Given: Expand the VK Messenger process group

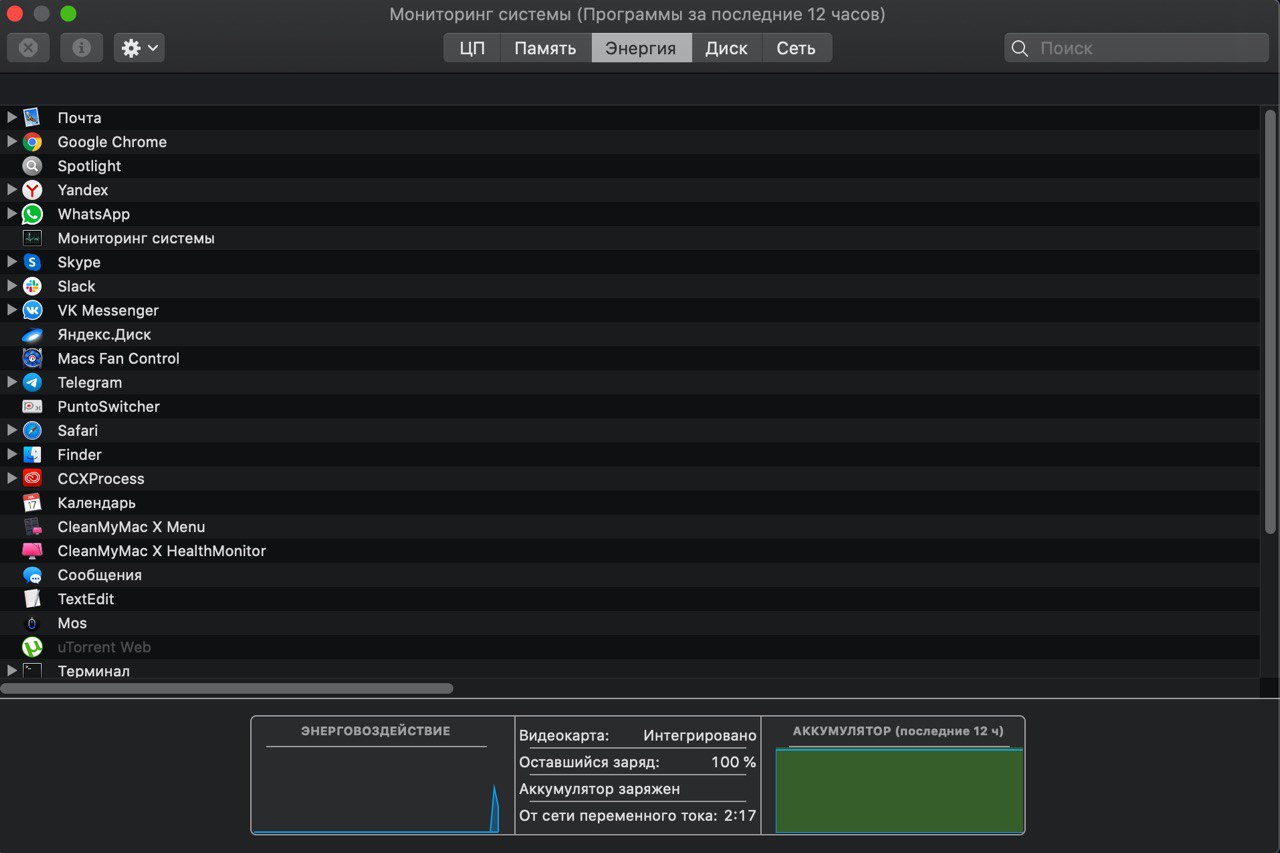Looking at the screenshot, I should [12, 309].
